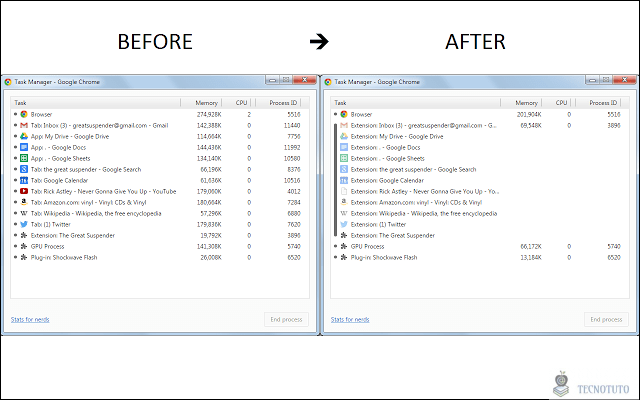The width and height of the screenshot is (640, 400).
Task: Select Plug-in: Shockwave Flash row in AFTER window
Action: pos(480,258)
